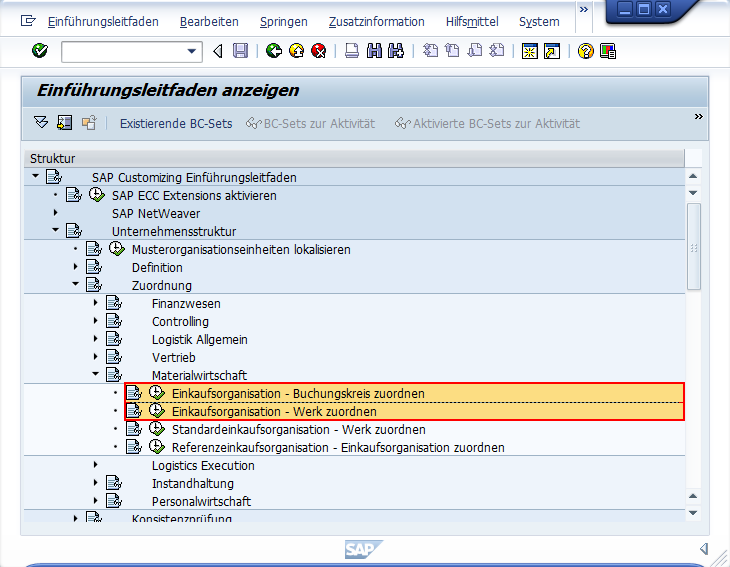The image size is (730, 567).
Task: Click inside the transaction command input field
Action: [x=124, y=52]
